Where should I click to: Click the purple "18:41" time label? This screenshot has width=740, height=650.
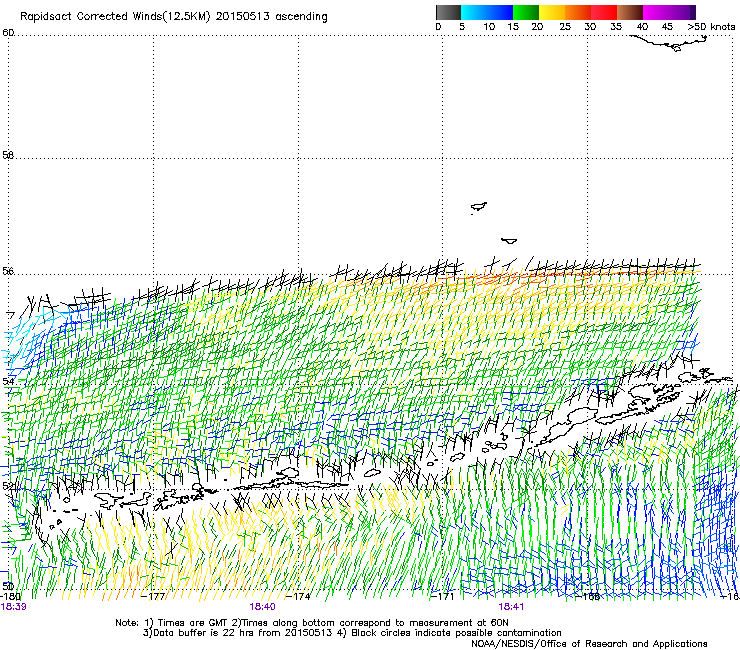point(511,607)
